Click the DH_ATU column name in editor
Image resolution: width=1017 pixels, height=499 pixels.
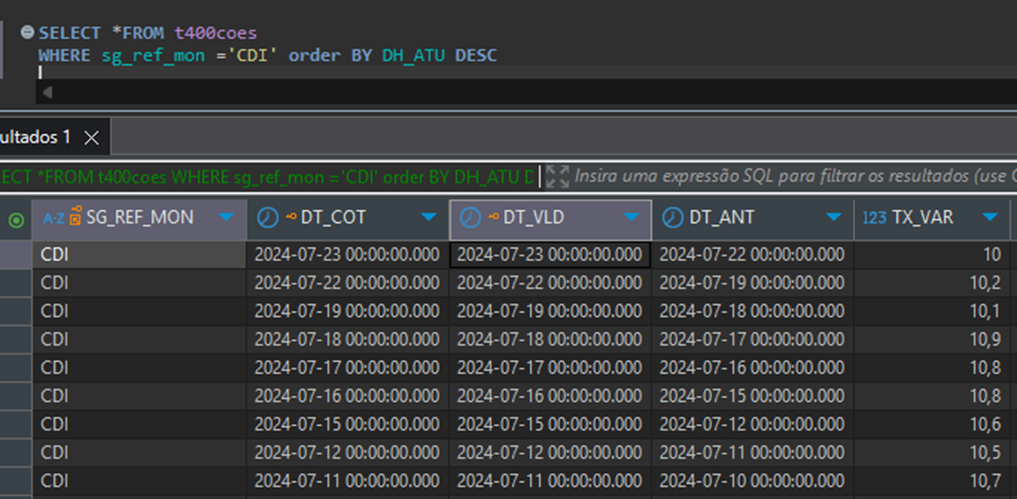tap(414, 56)
